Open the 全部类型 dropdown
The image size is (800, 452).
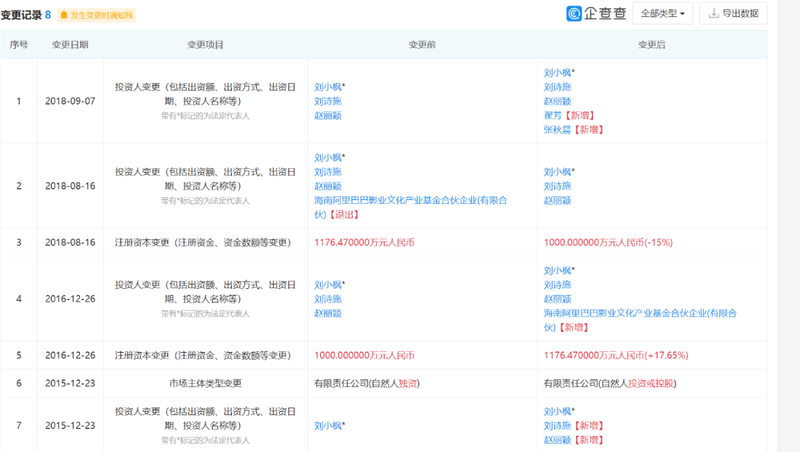(x=663, y=13)
